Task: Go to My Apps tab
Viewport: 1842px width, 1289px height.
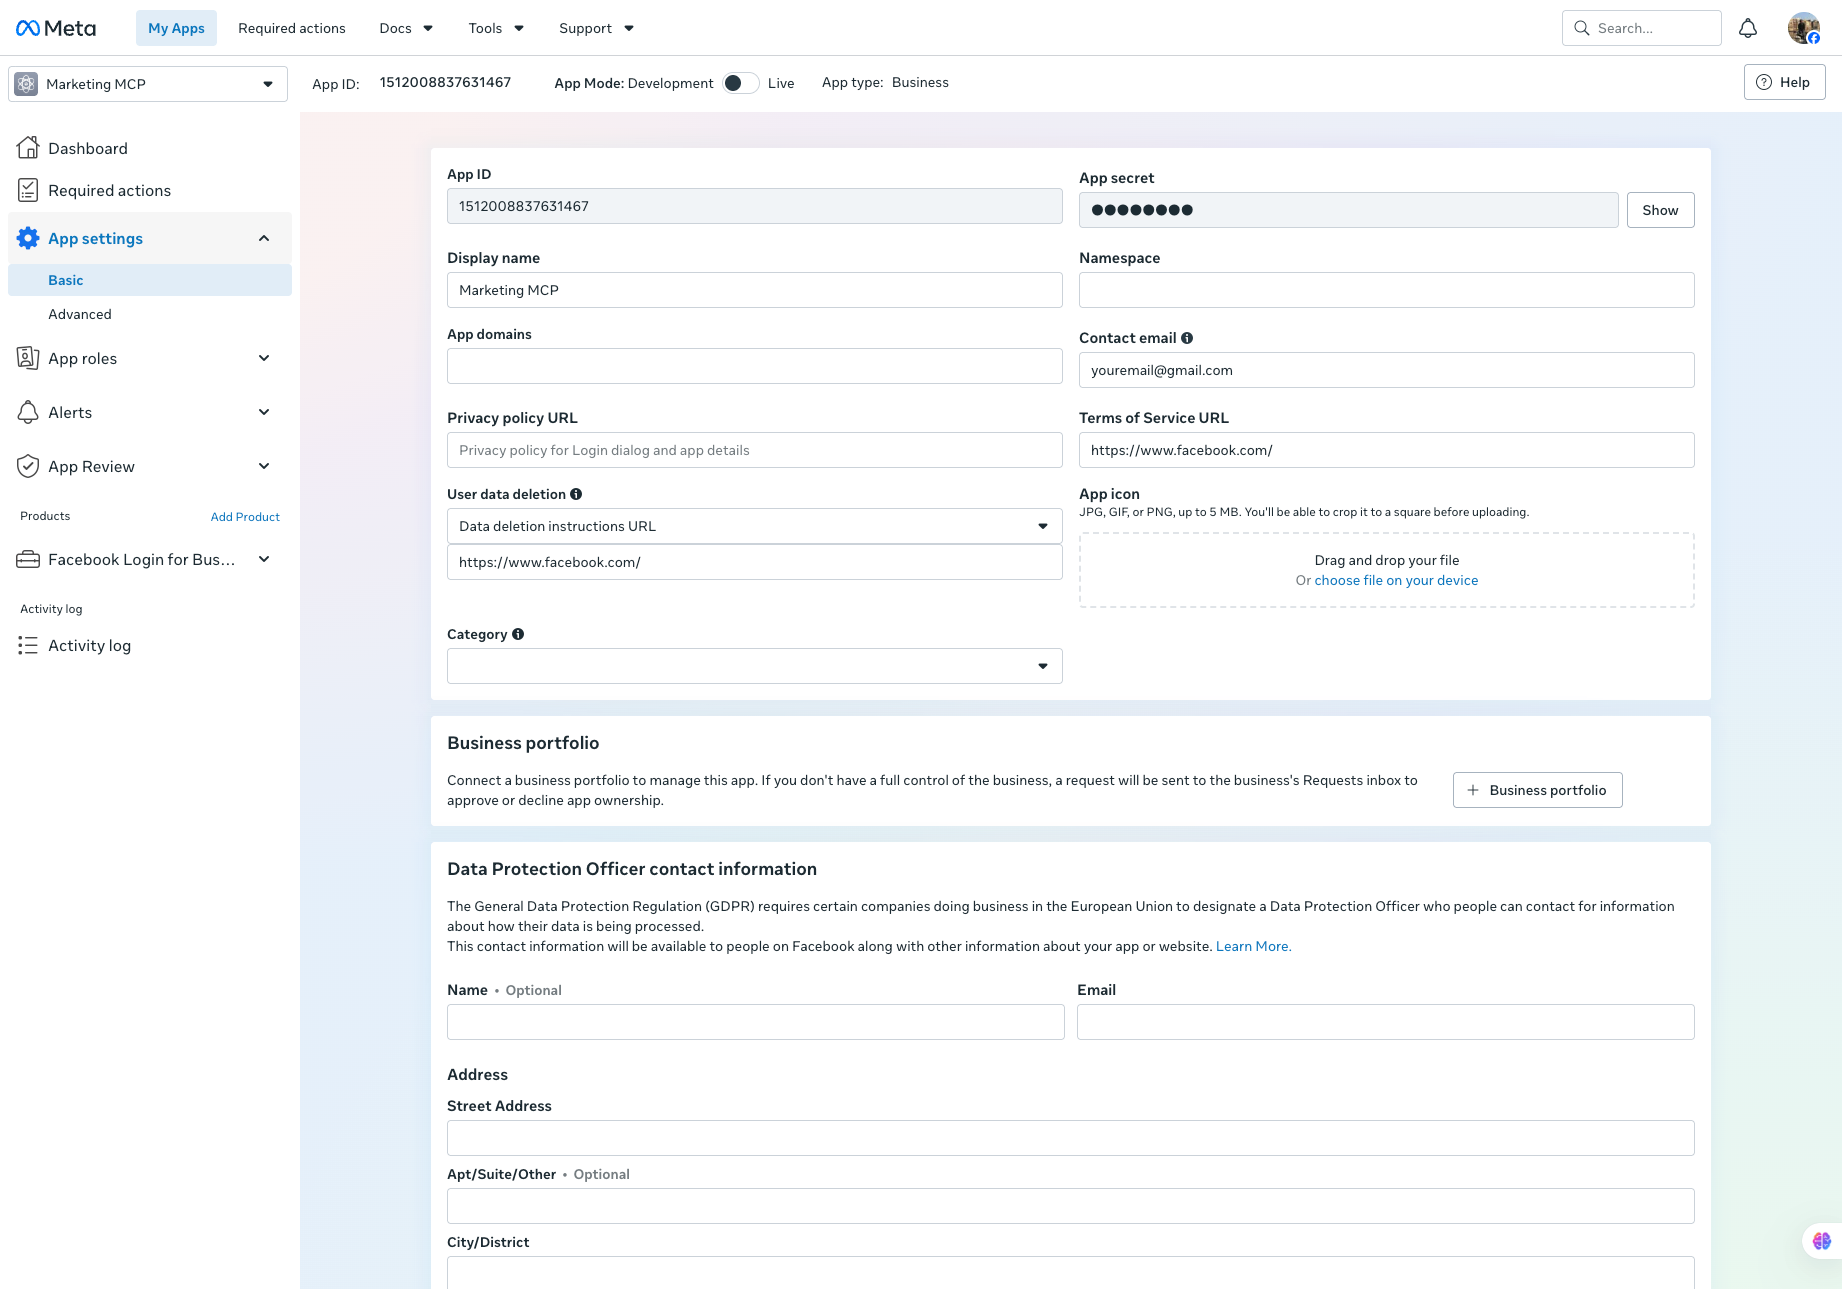Action: point(176,28)
